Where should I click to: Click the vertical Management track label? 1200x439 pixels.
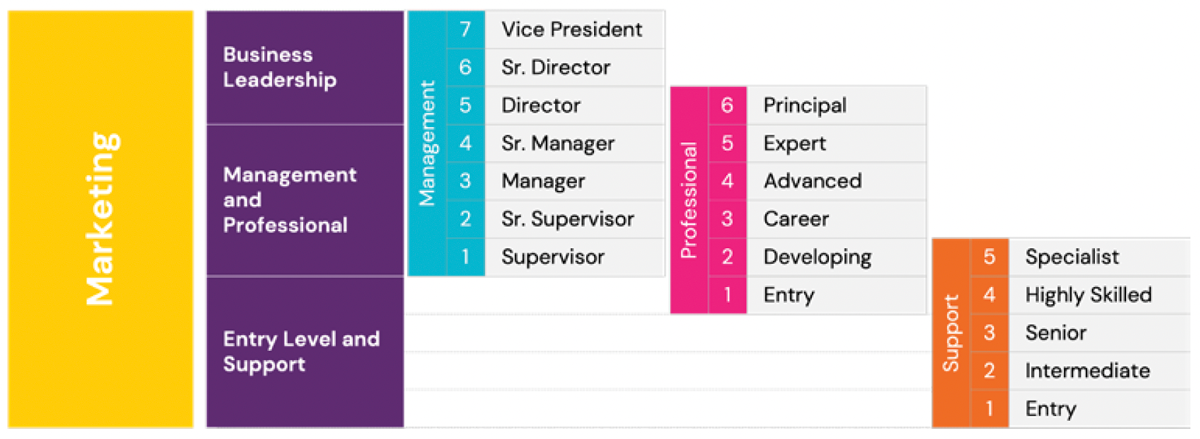(427, 143)
